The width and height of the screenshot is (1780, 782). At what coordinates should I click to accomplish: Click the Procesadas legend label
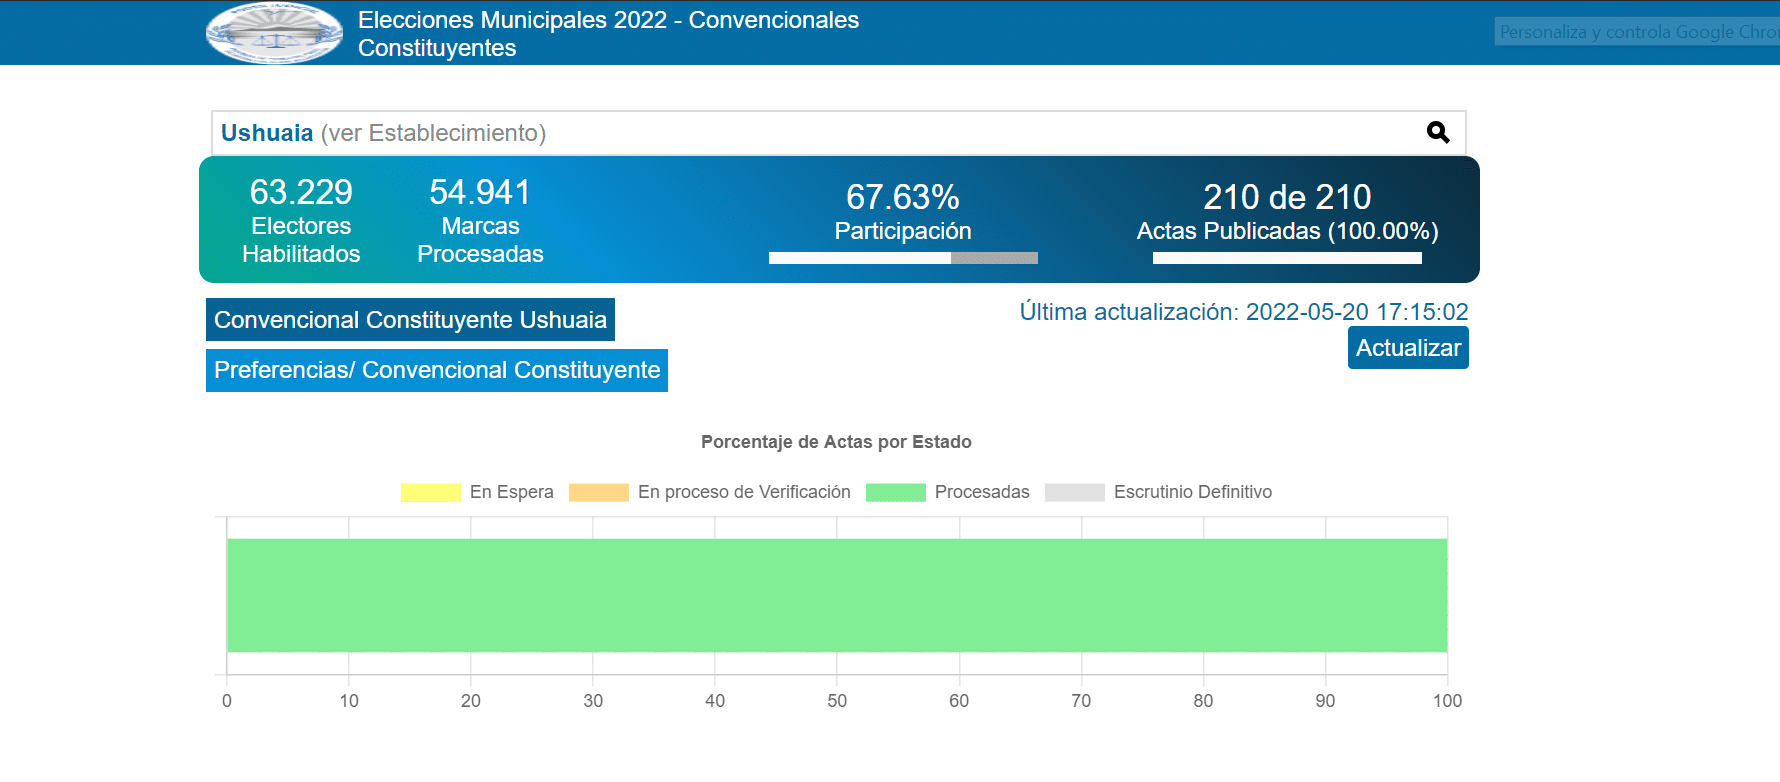pos(982,492)
